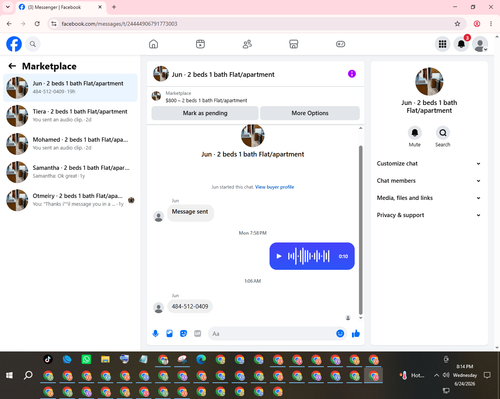The height and width of the screenshot is (399, 500).
Task: Open the Friends icon
Action: (247, 44)
